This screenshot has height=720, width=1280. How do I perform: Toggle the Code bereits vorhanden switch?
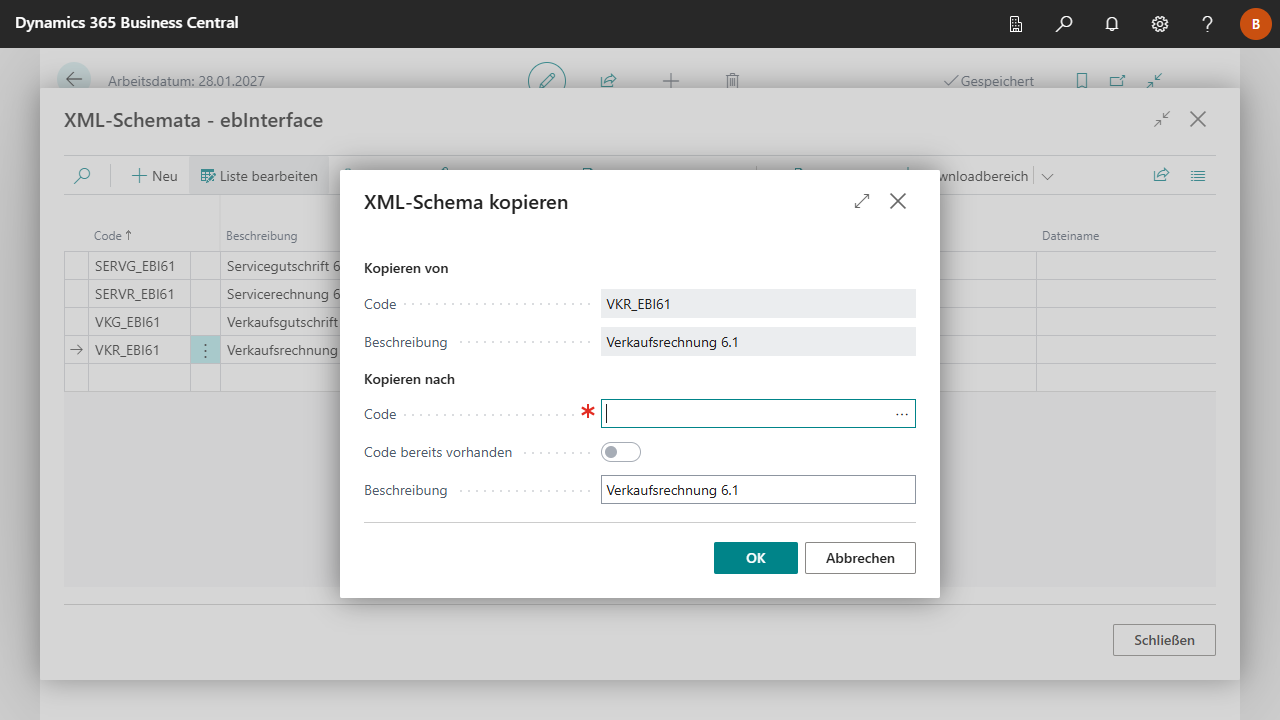tap(620, 452)
